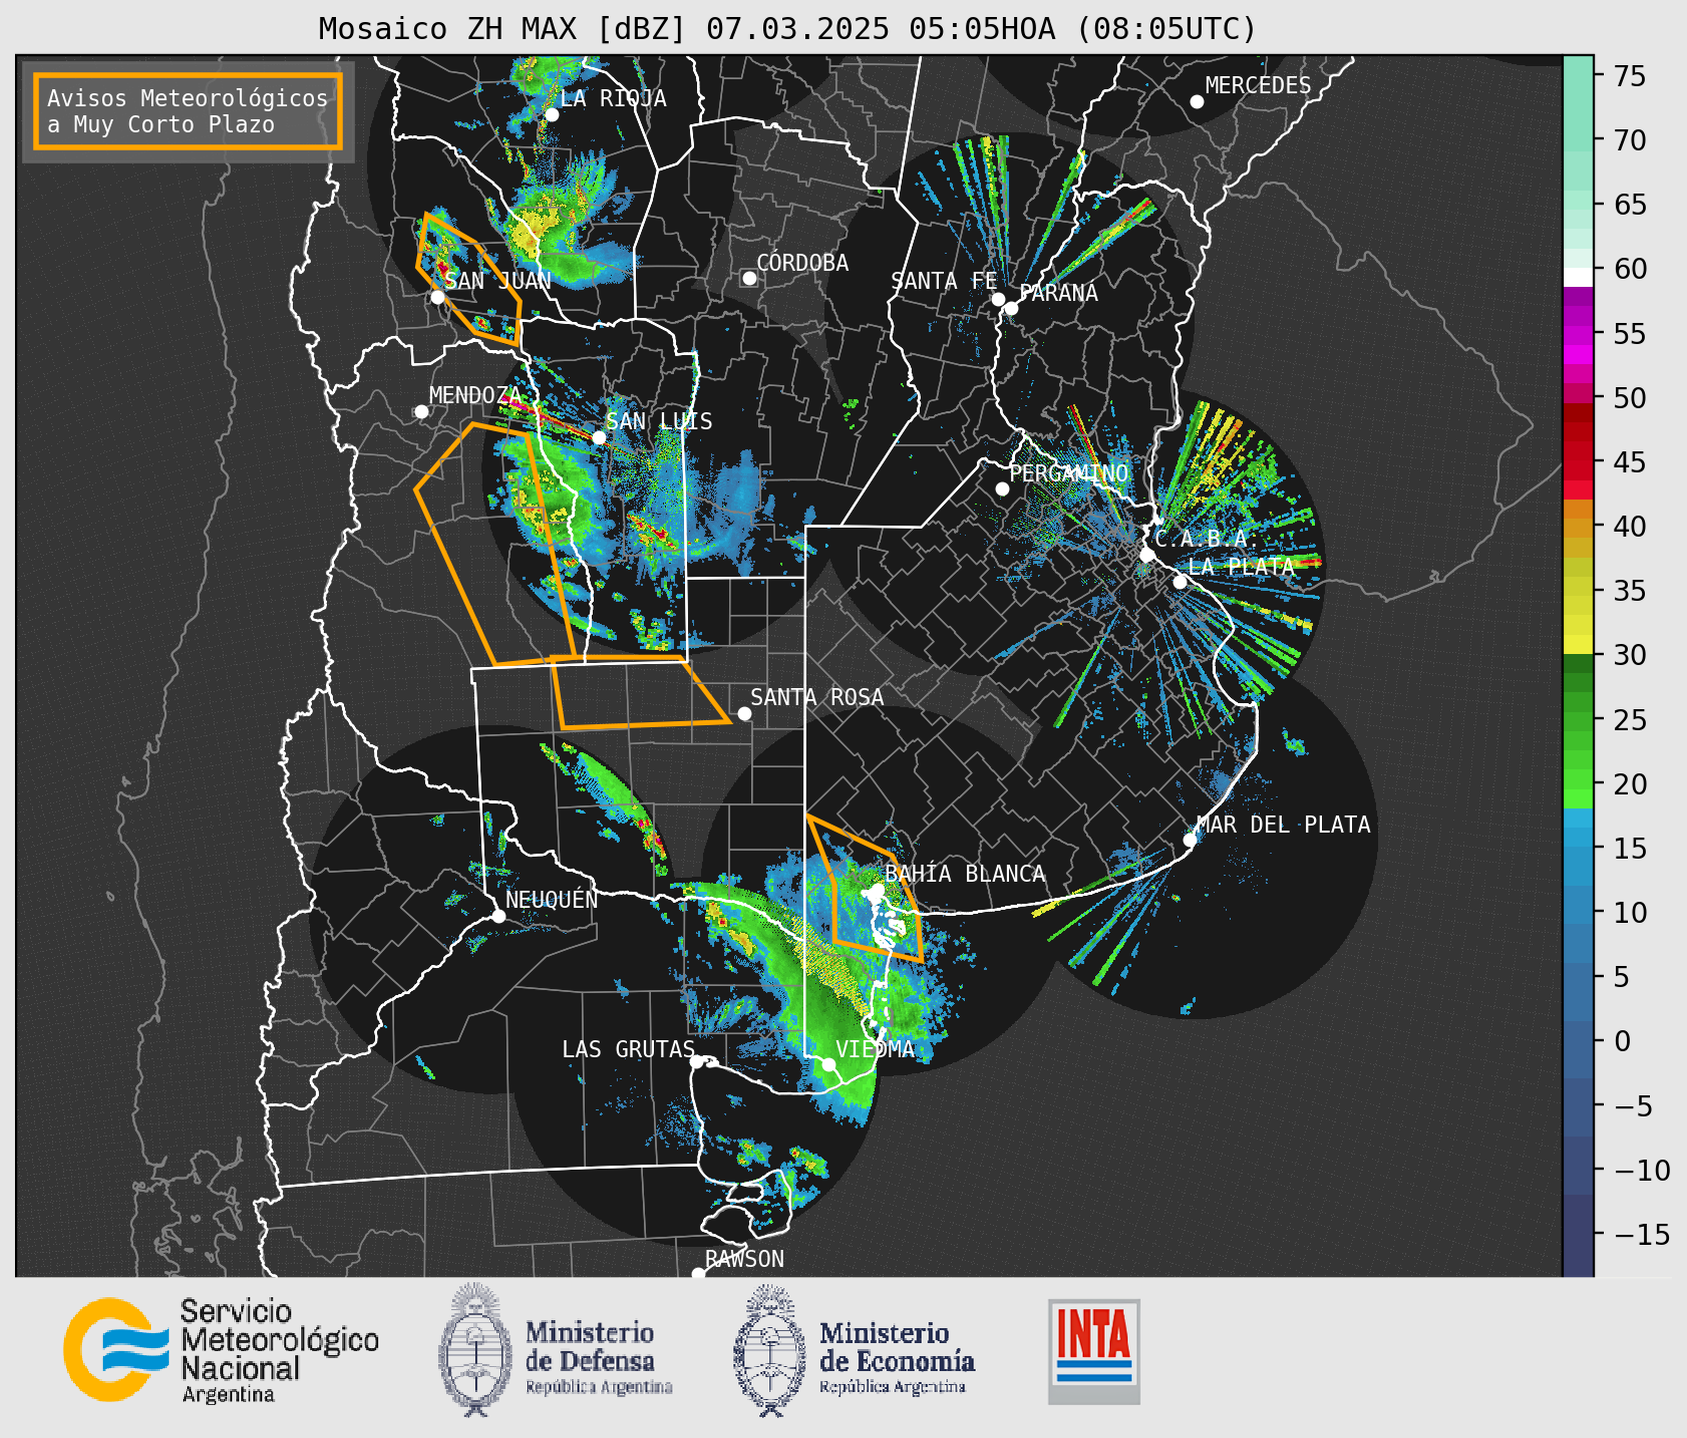Screen dimensions: 1687x1438
Task: Click the NEUQUÉN city label
Action: [552, 899]
